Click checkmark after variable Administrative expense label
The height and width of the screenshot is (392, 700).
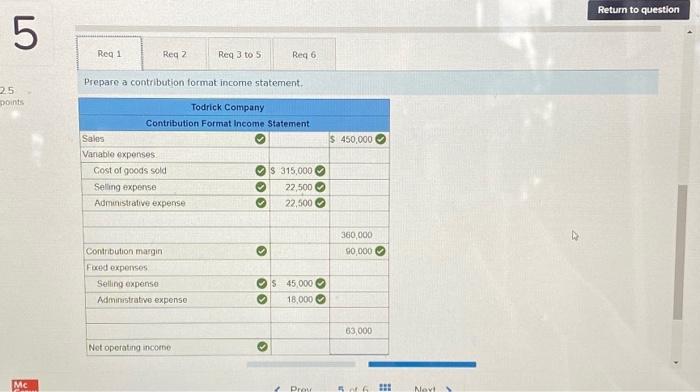point(261,203)
